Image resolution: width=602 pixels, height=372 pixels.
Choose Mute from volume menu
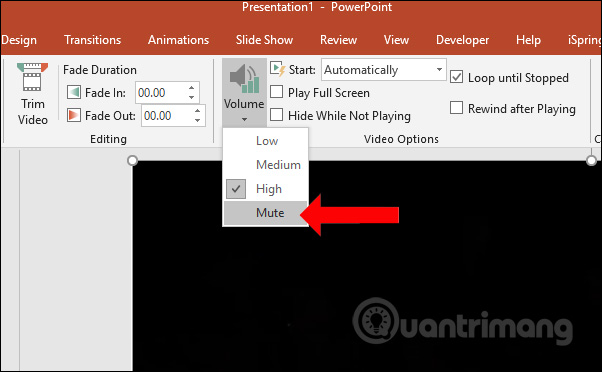[265, 213]
